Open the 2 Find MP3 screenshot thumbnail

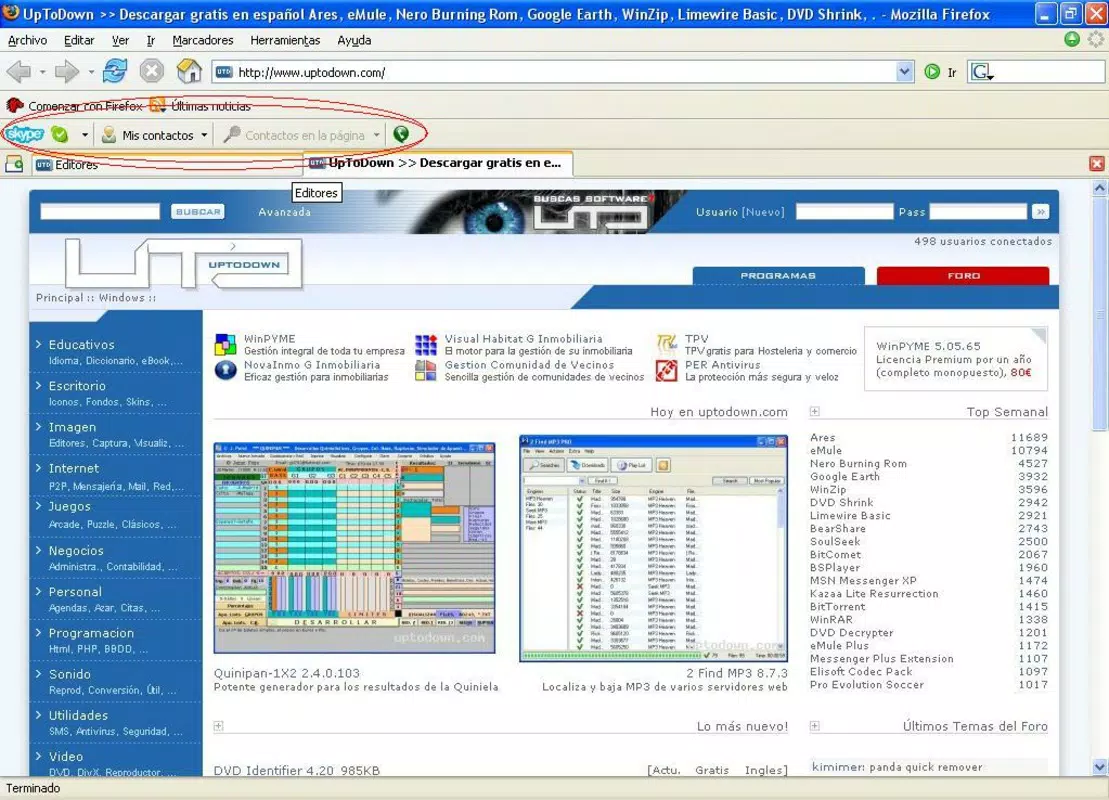(x=654, y=548)
